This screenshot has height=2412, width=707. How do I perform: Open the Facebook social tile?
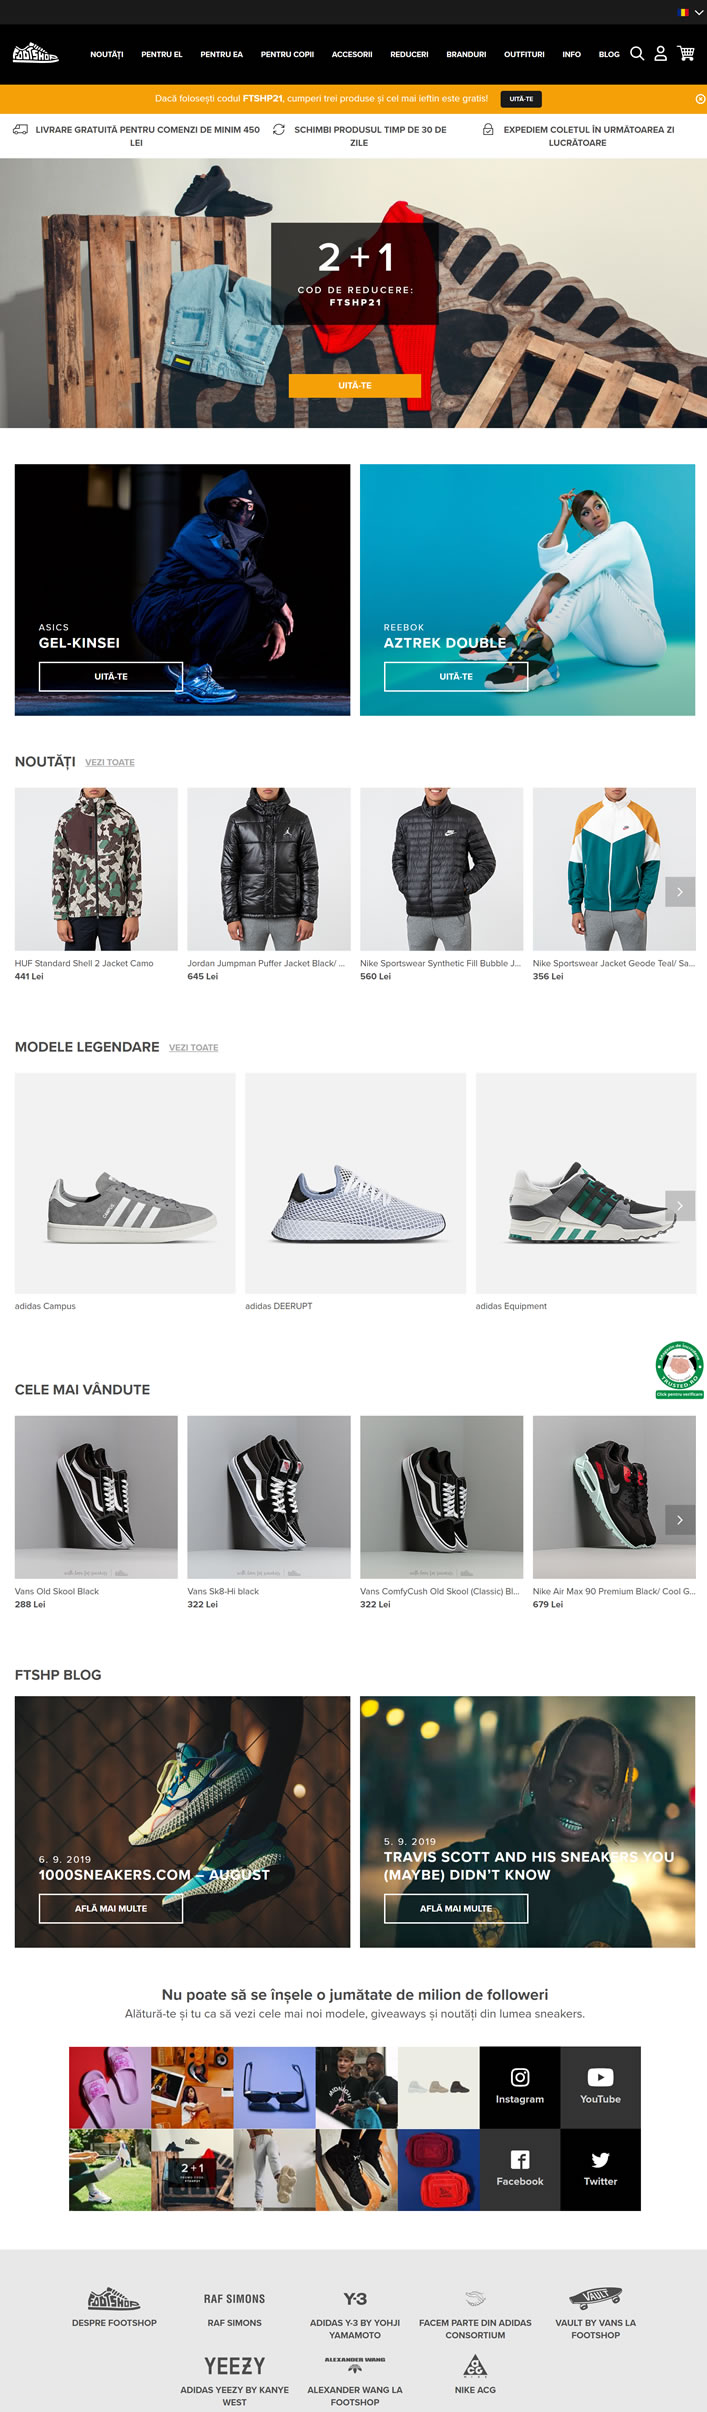[520, 2169]
